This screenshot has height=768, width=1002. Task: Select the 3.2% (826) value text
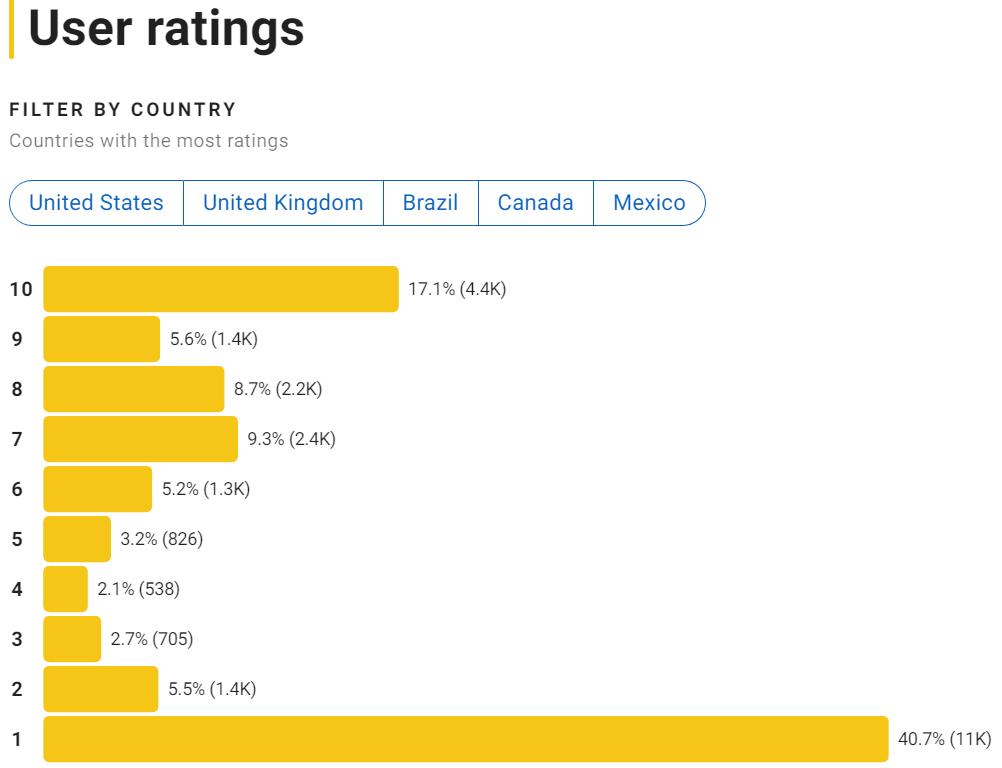161,539
